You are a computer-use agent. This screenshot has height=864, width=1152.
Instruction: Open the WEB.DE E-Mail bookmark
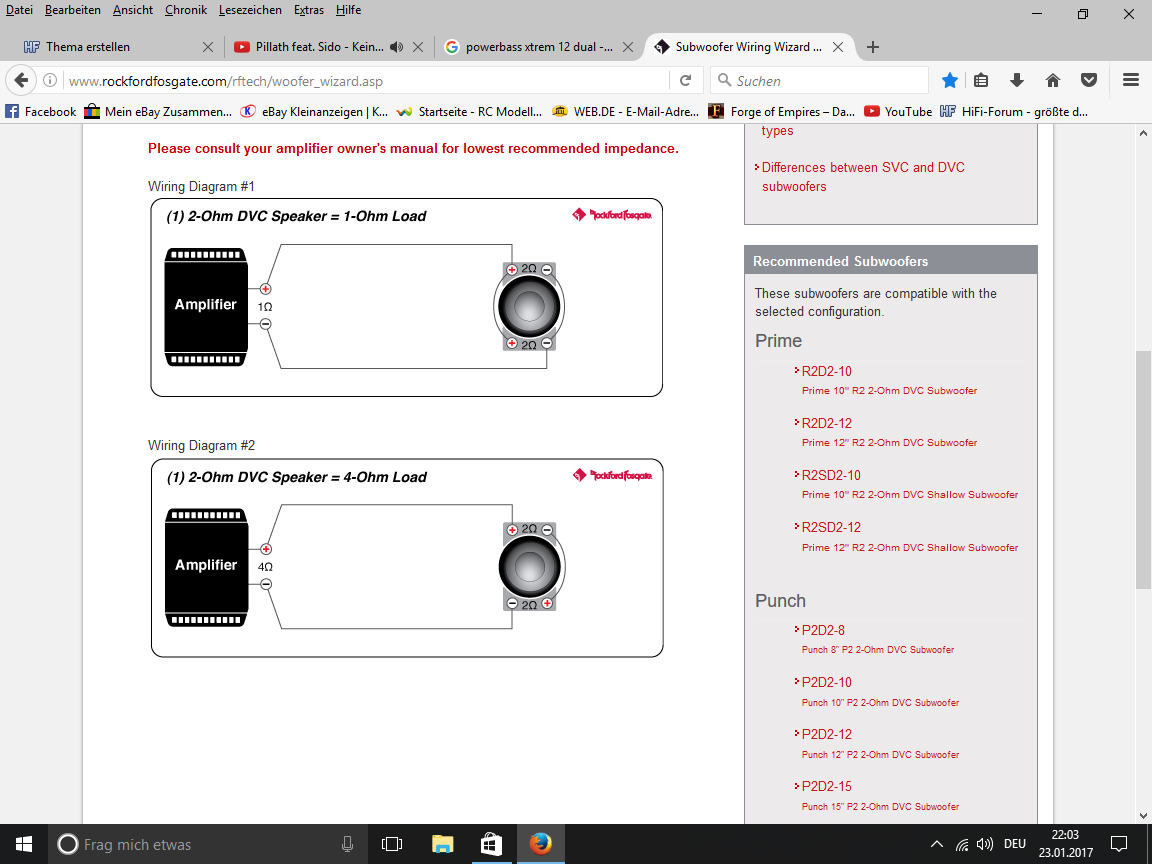pyautogui.click(x=626, y=112)
